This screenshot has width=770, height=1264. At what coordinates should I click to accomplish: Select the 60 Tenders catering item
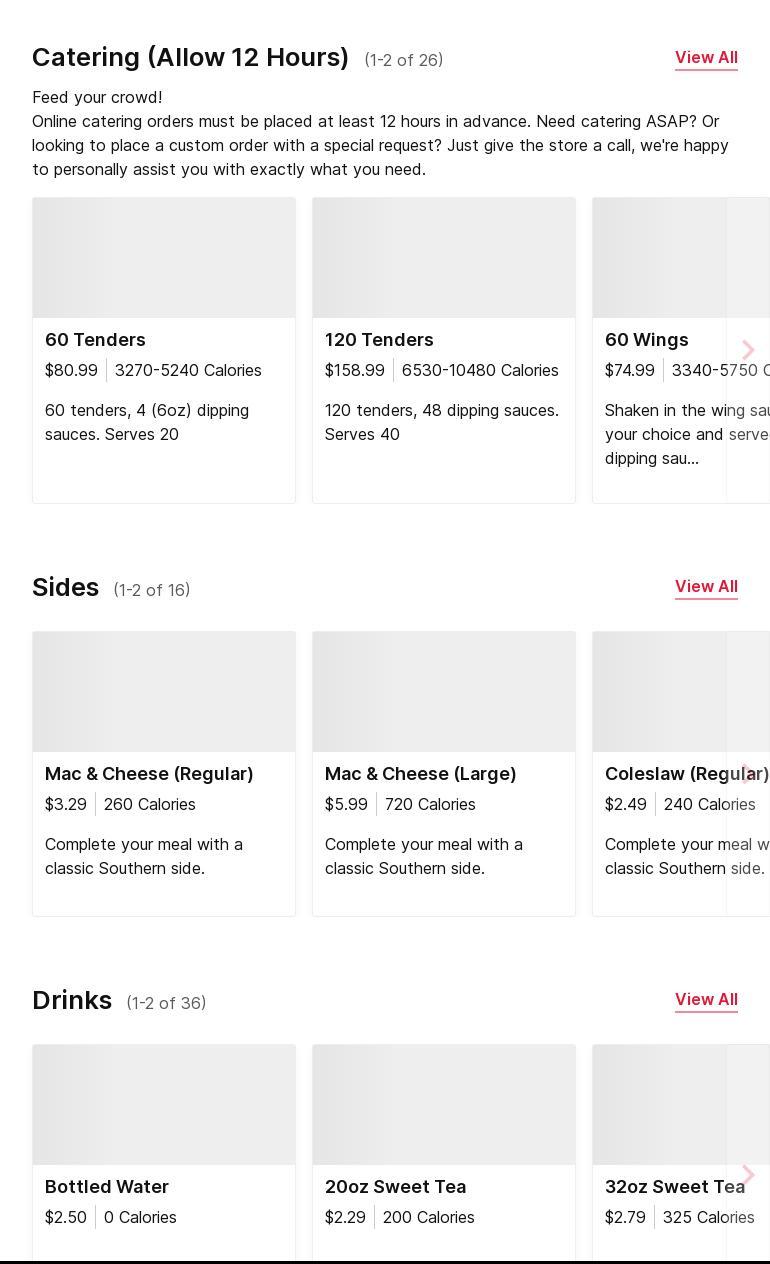[95, 340]
